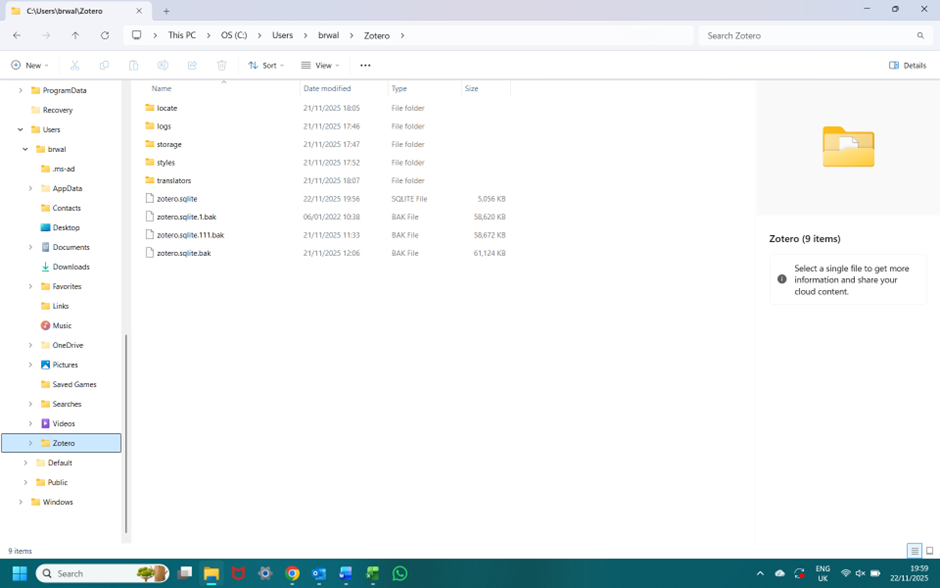Select the locate folder
The height and width of the screenshot is (588, 940).
[167, 108]
